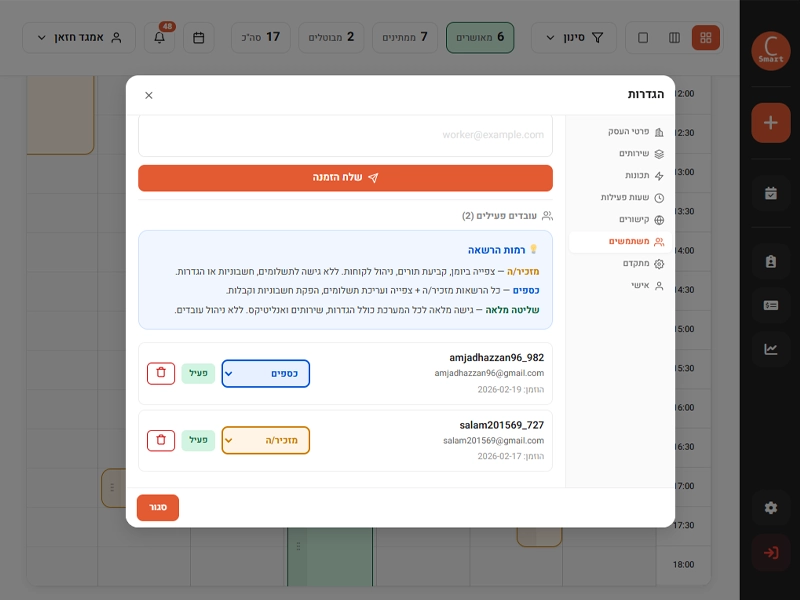Close the settings dialog with the X
The image size is (800, 600).
click(x=149, y=95)
